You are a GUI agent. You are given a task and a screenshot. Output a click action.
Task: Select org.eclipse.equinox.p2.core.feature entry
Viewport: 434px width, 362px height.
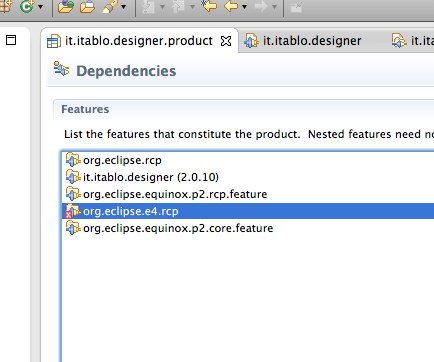tap(248, 228)
